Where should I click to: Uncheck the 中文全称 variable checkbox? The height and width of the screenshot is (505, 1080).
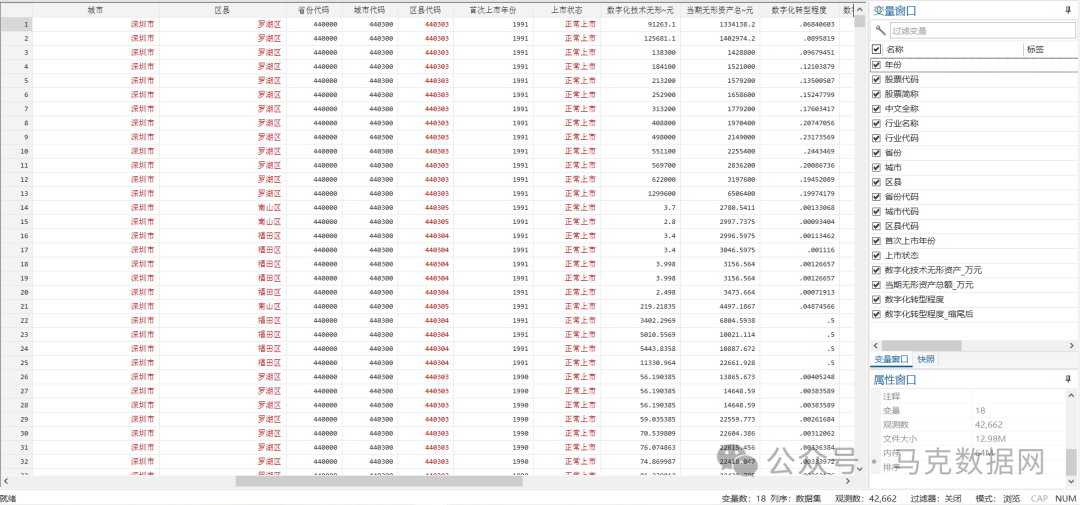point(877,109)
